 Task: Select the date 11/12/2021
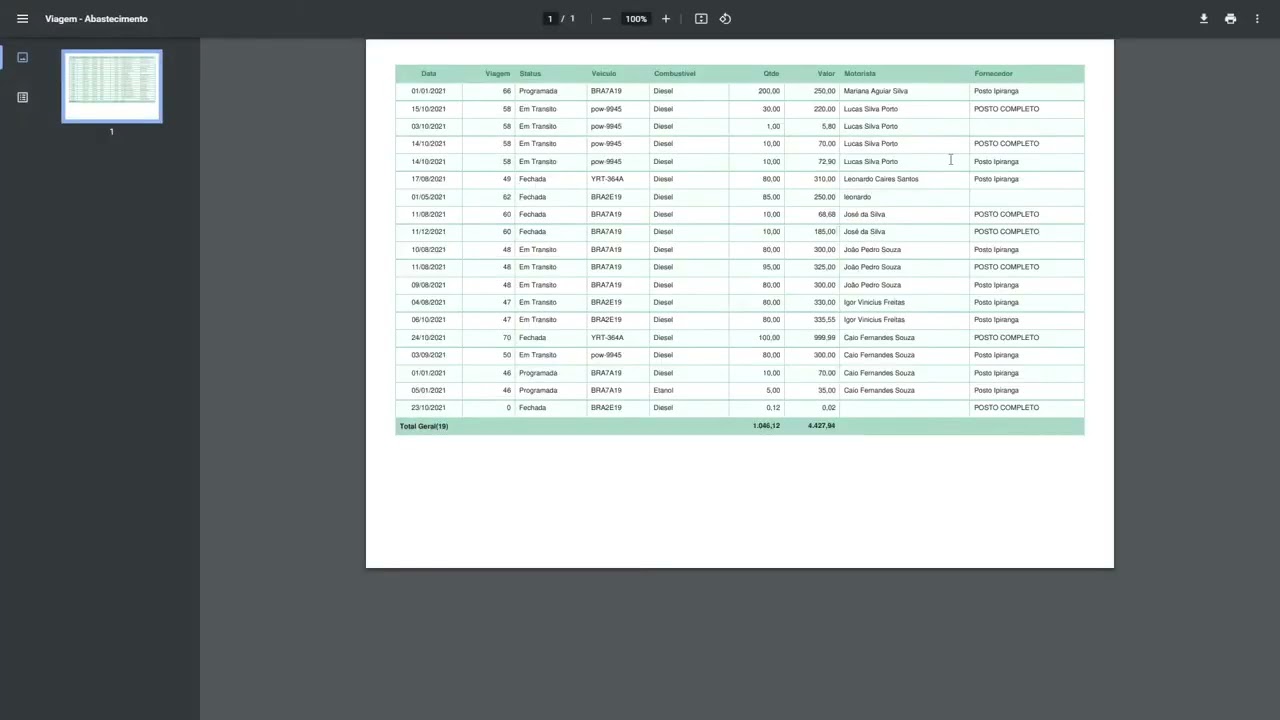429,232
